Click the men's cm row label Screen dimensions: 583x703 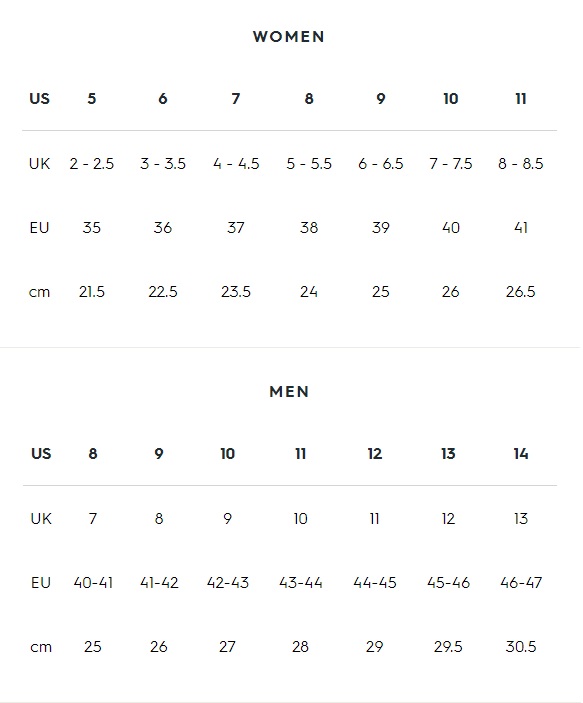(x=41, y=647)
